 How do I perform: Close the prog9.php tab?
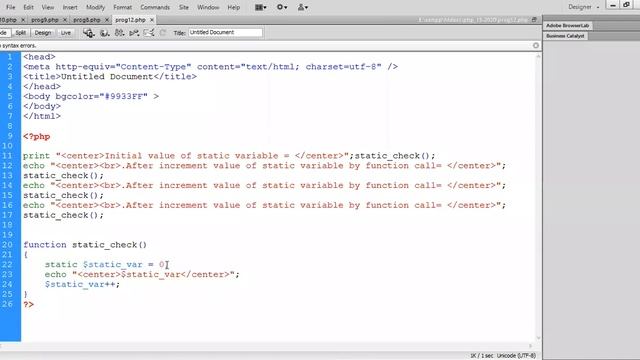tap(64, 20)
